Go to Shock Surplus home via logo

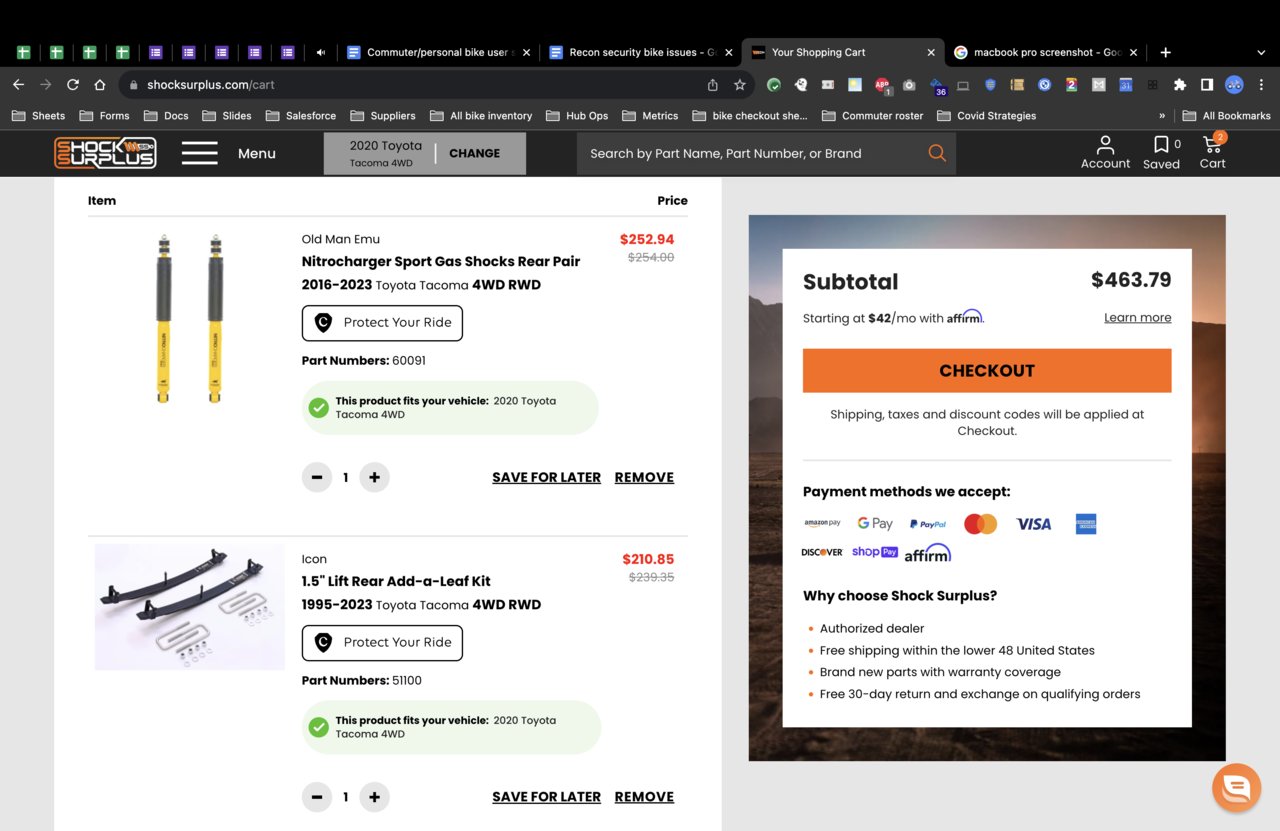tap(105, 153)
